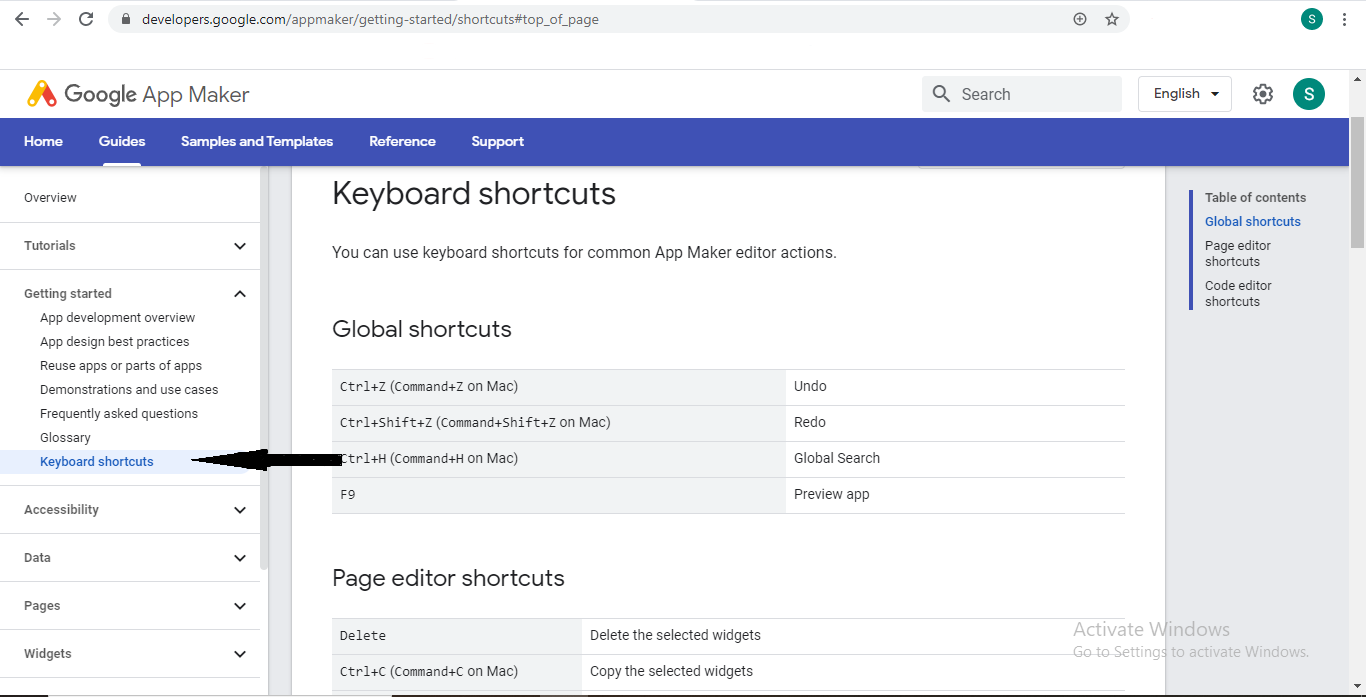The image size is (1366, 697).
Task: Click the Keyboard shortcuts page title
Action: pos(474,193)
